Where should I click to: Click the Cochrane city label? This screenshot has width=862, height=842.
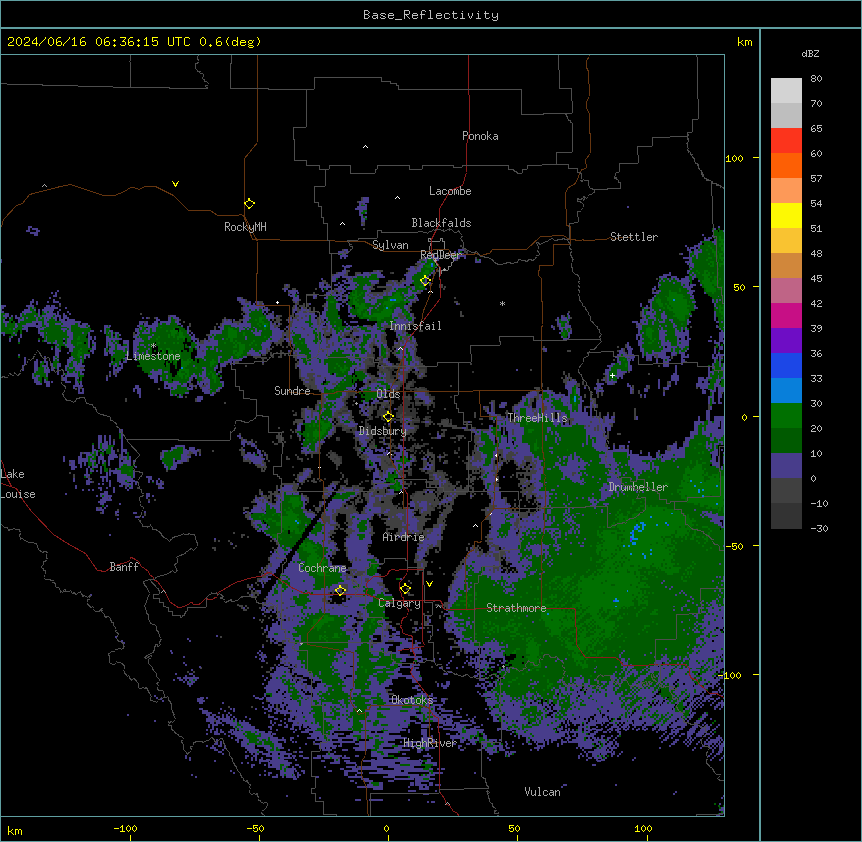(x=322, y=568)
